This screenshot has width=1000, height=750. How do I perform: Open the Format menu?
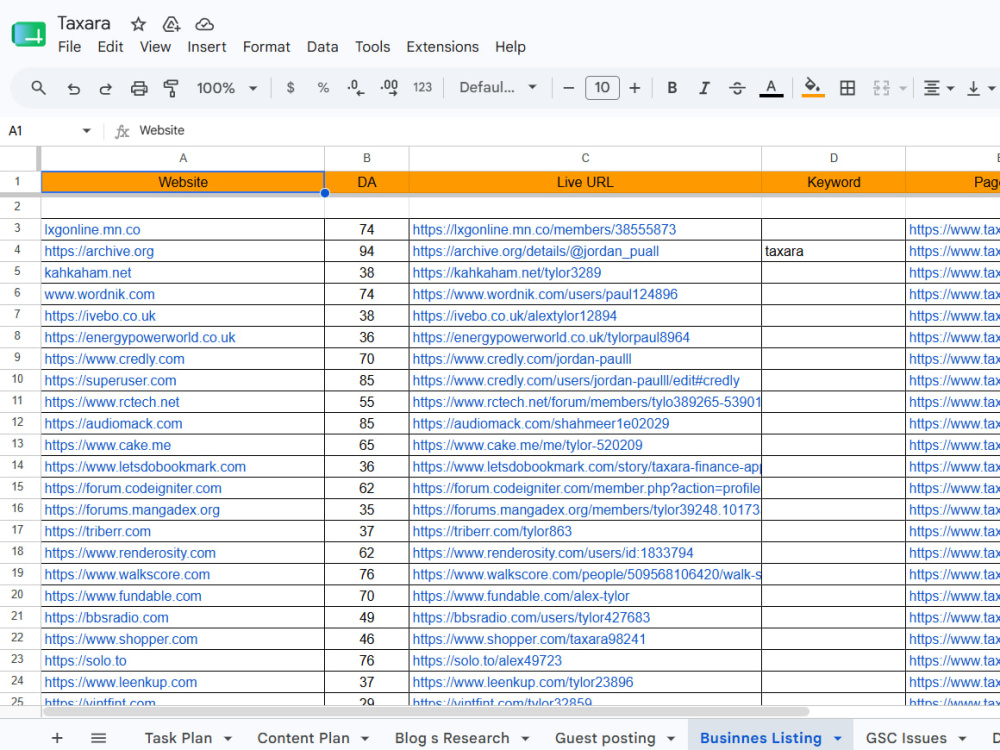click(266, 47)
